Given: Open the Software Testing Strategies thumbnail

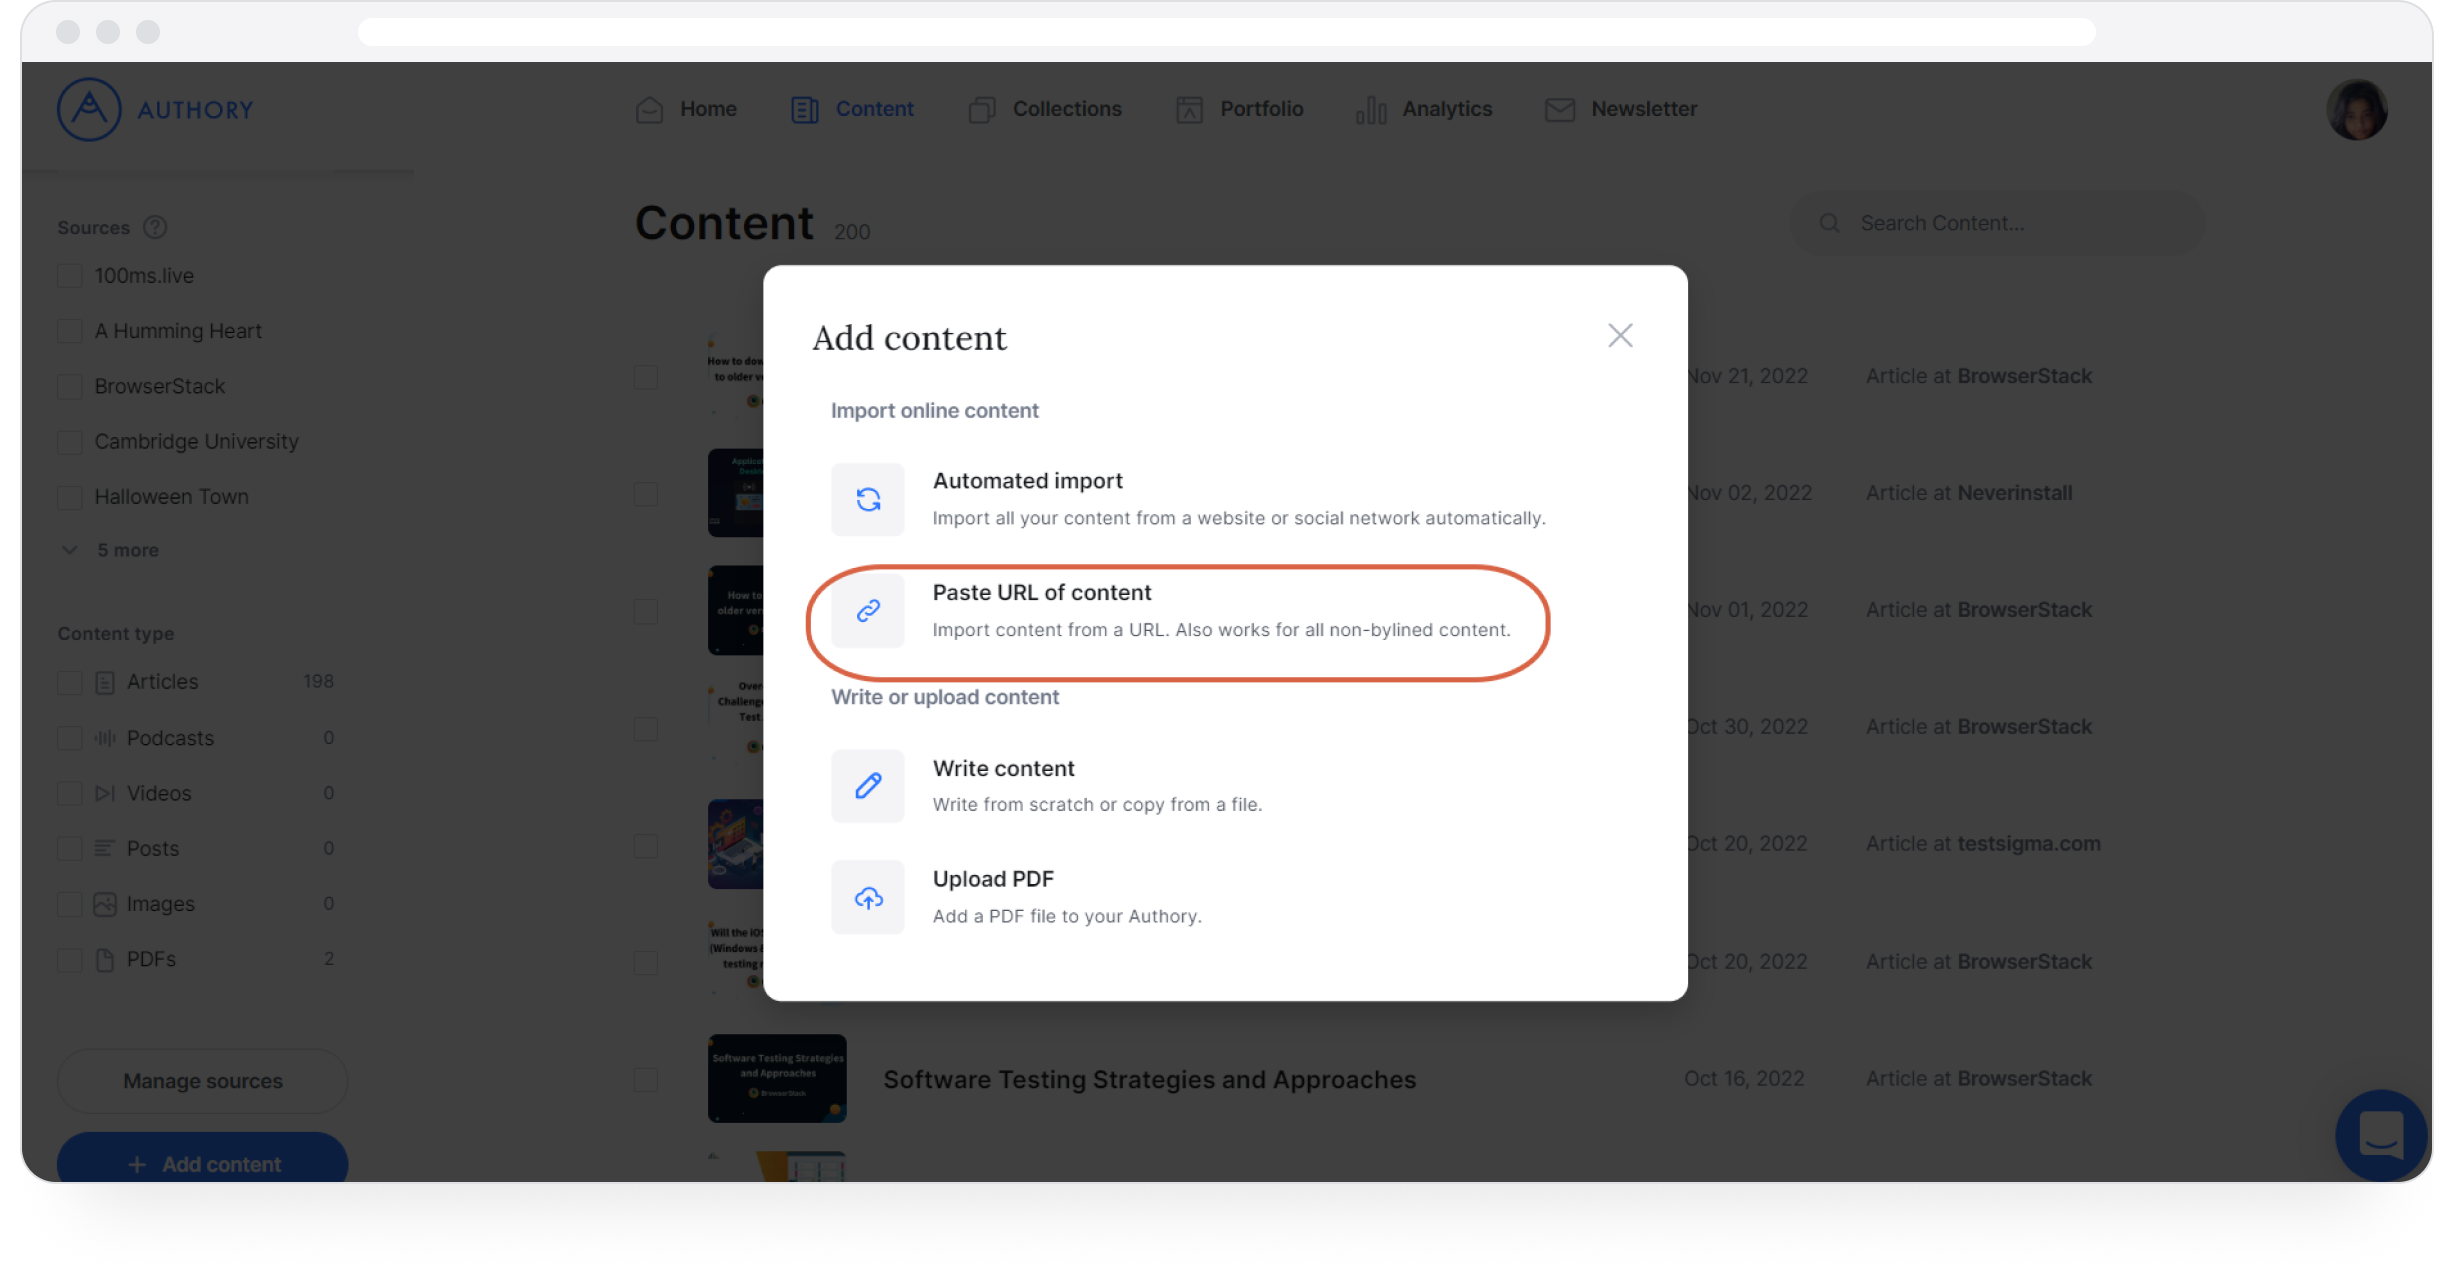Looking at the screenshot, I should [x=777, y=1078].
